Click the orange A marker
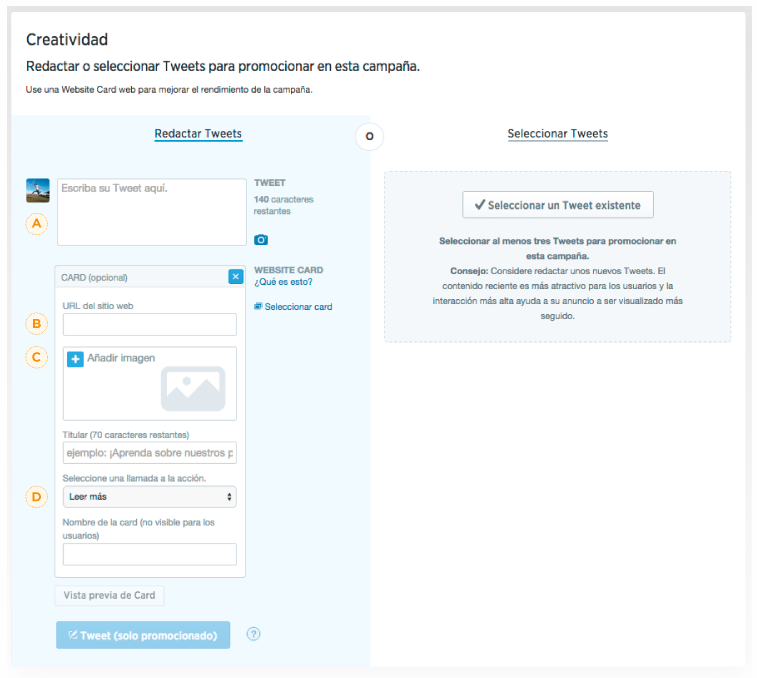 pyautogui.click(x=37, y=224)
